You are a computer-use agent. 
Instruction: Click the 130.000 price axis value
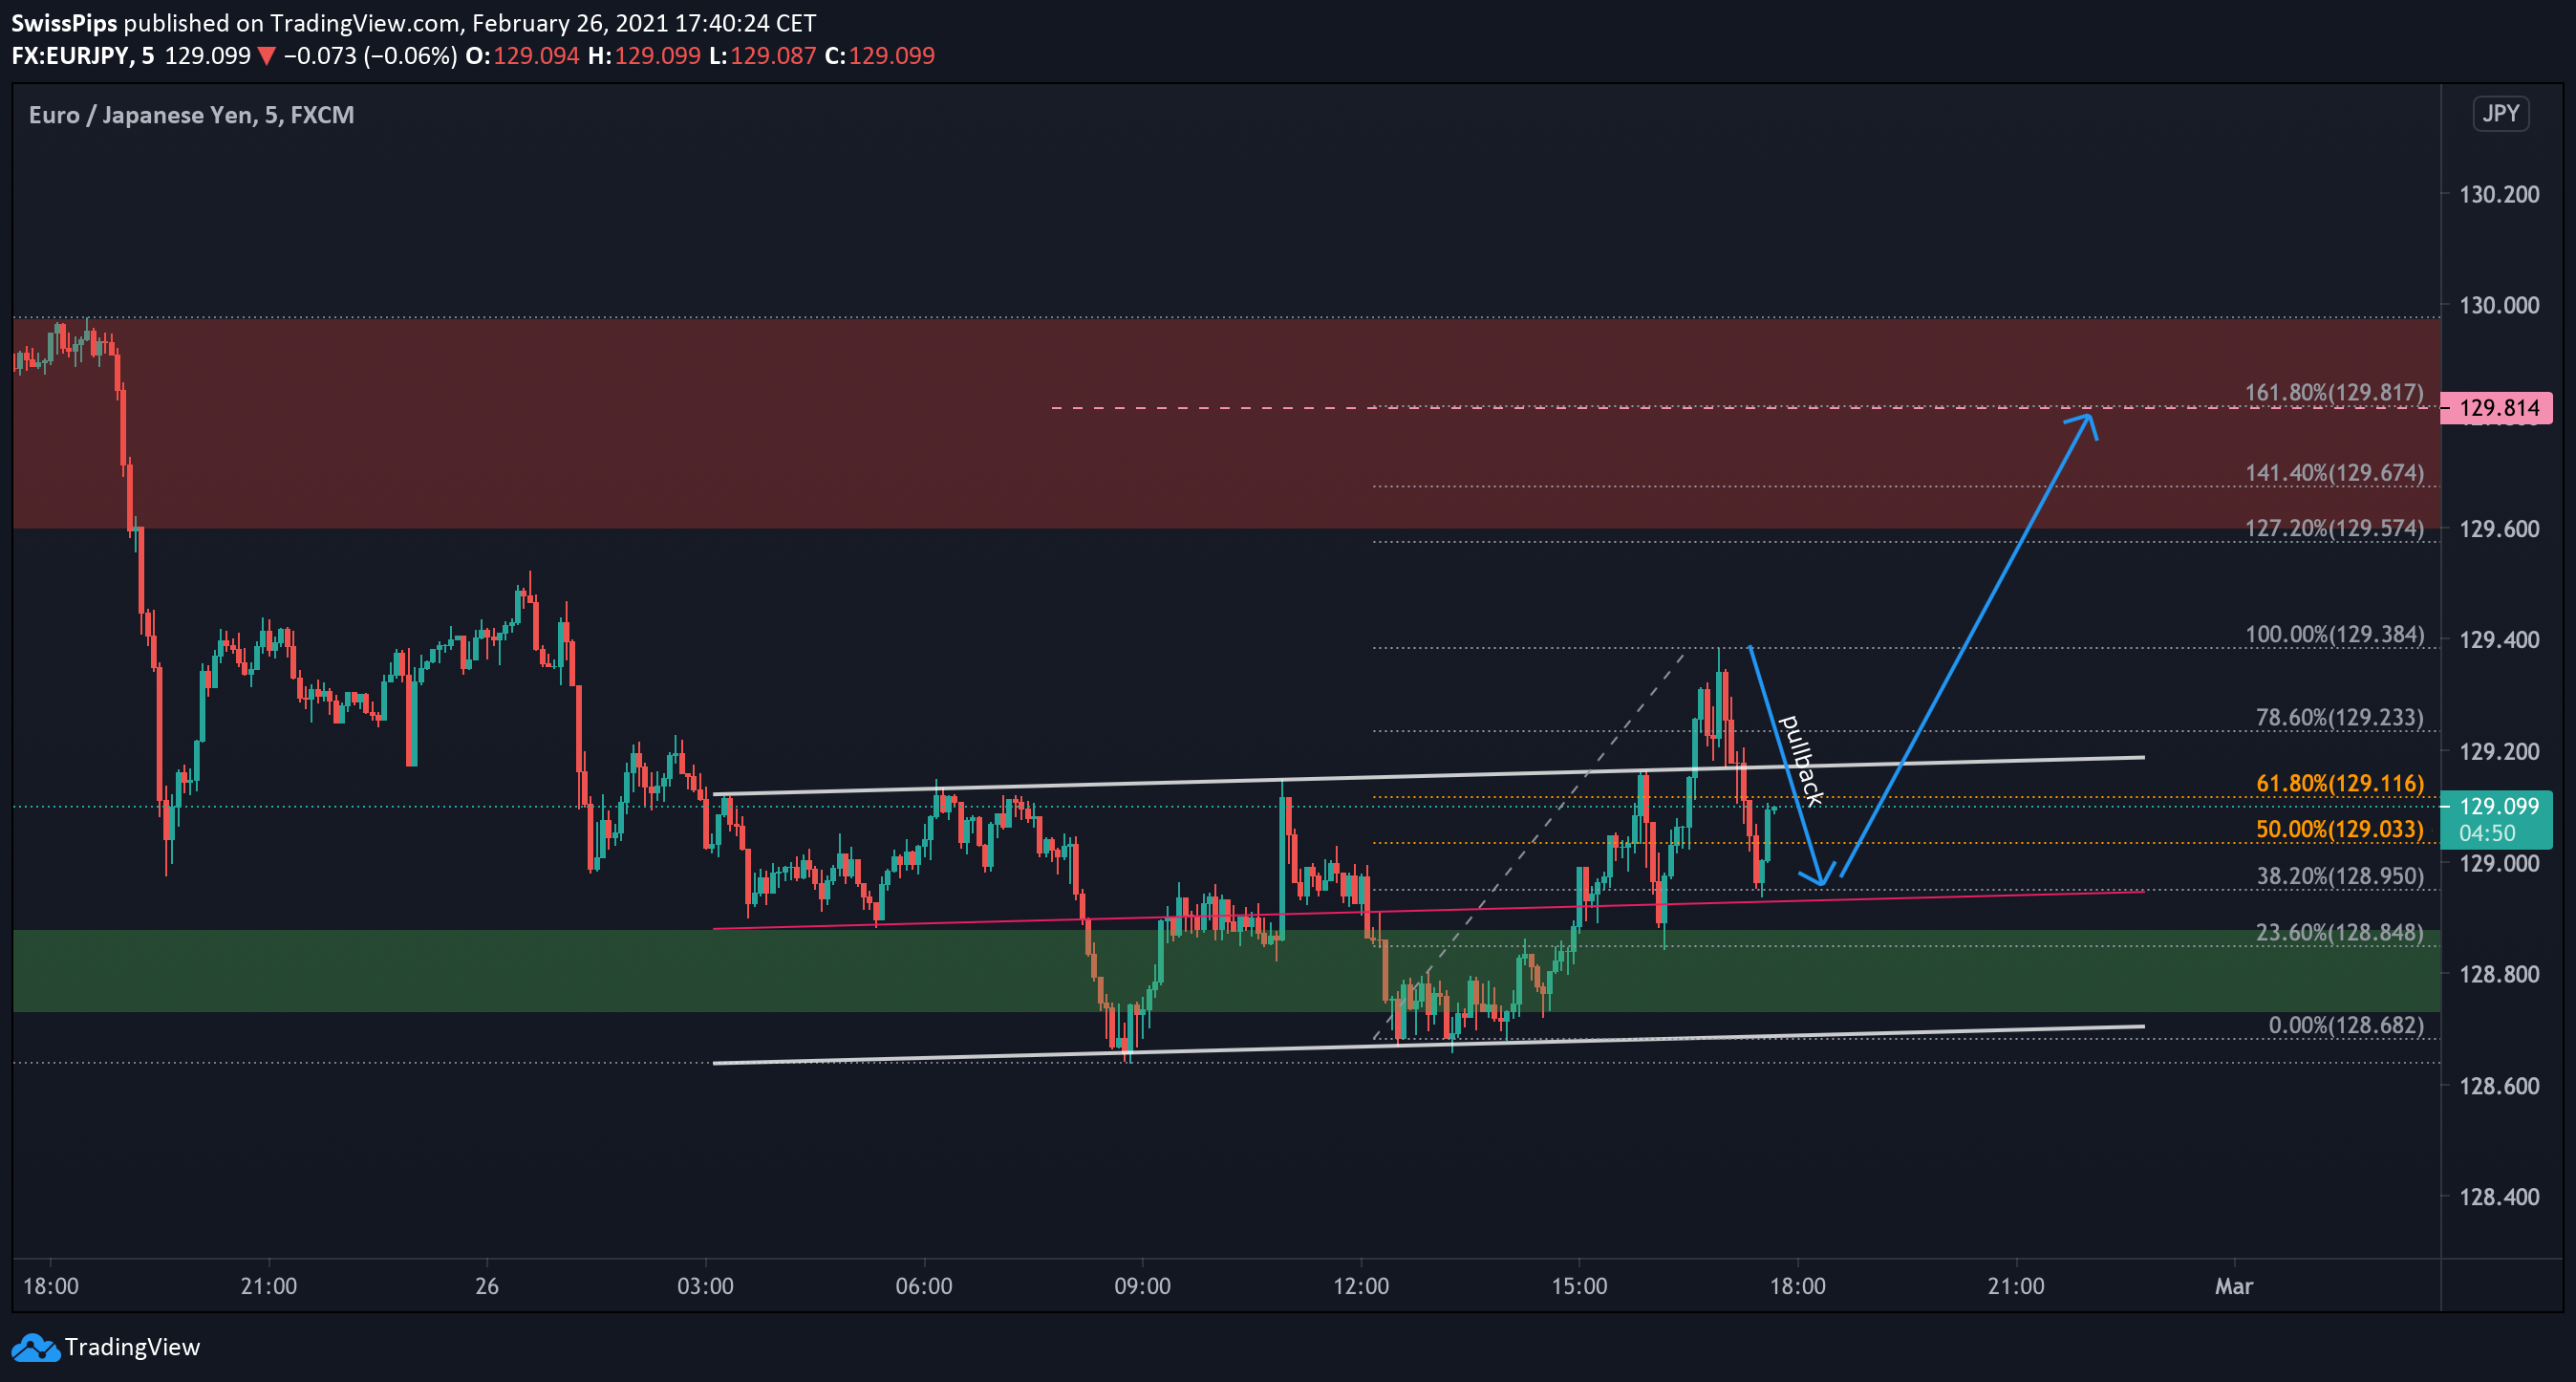(2498, 305)
